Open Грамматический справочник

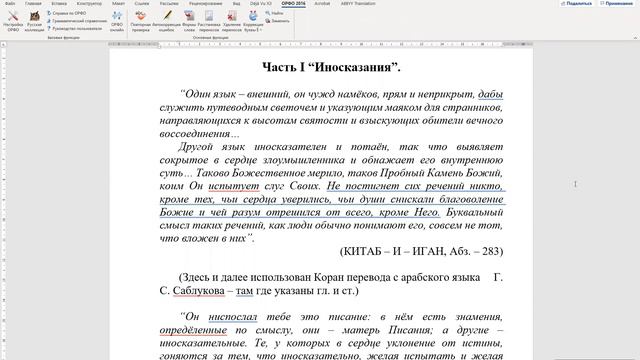point(77,21)
